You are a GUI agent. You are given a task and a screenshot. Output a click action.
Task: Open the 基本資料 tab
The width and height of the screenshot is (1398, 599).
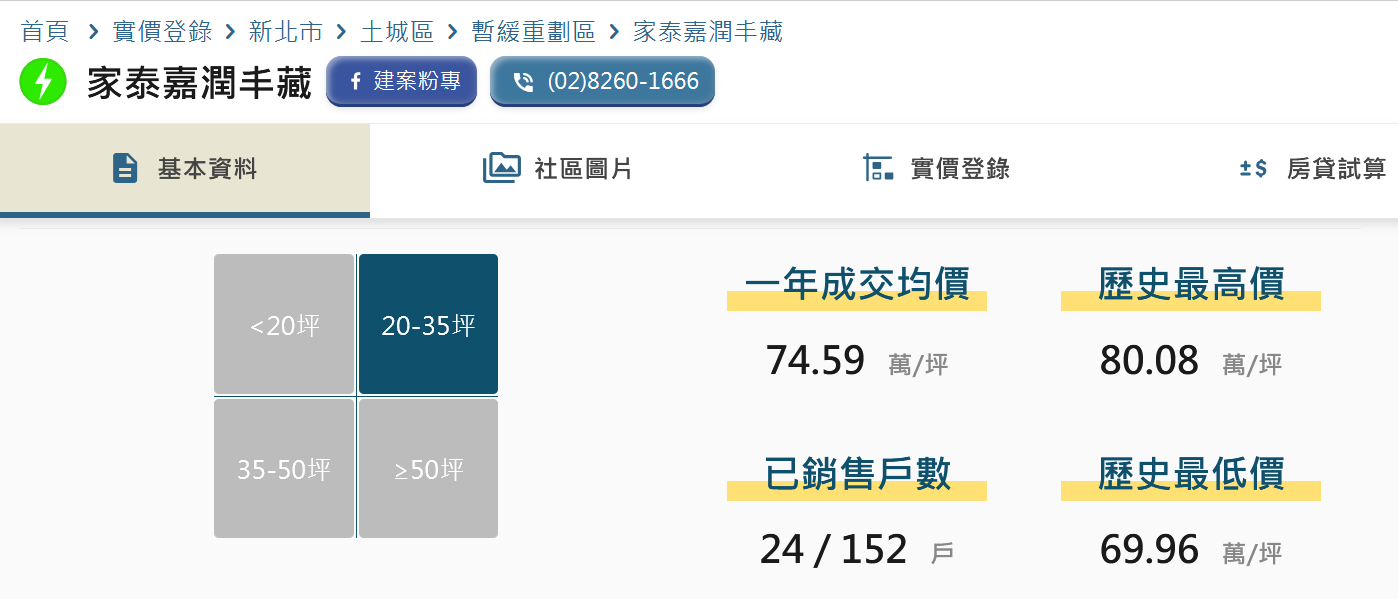click(x=207, y=169)
